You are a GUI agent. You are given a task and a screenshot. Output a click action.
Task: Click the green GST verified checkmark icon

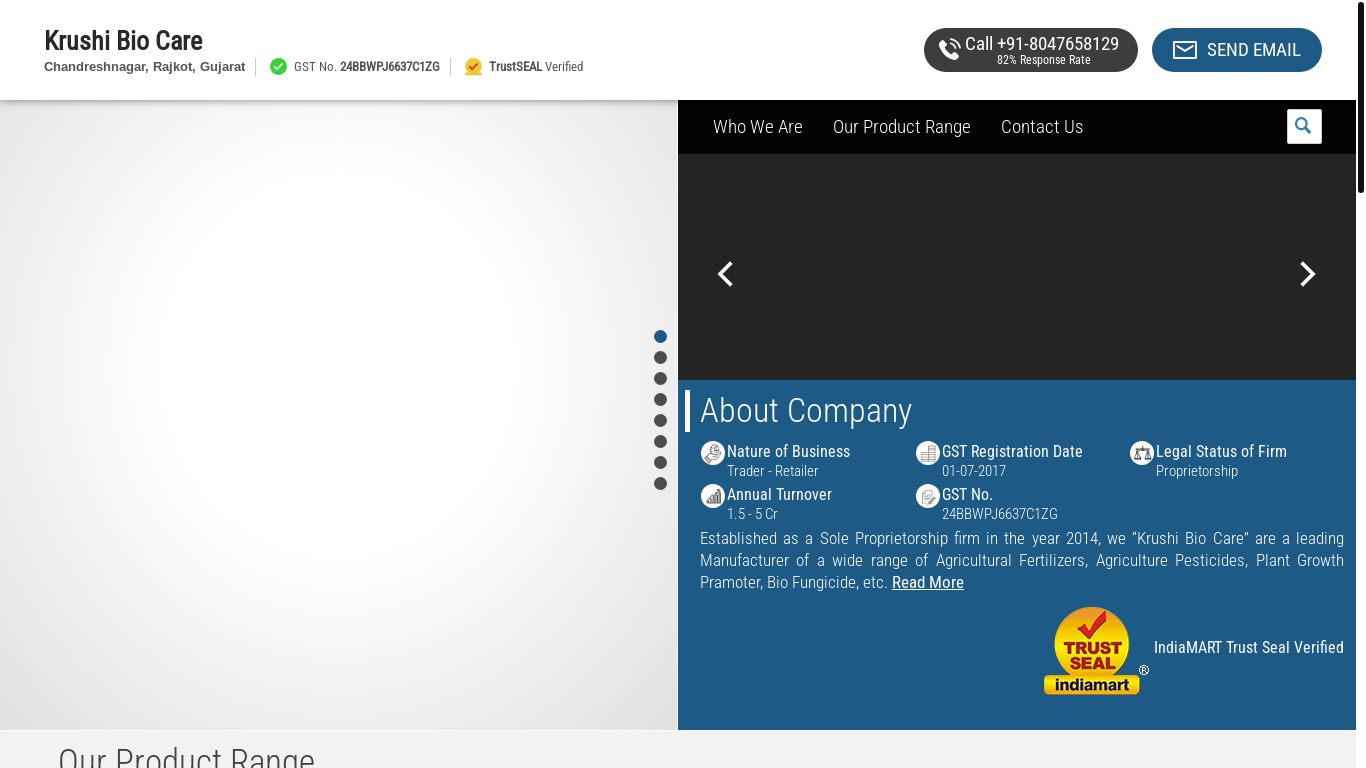[x=278, y=67]
